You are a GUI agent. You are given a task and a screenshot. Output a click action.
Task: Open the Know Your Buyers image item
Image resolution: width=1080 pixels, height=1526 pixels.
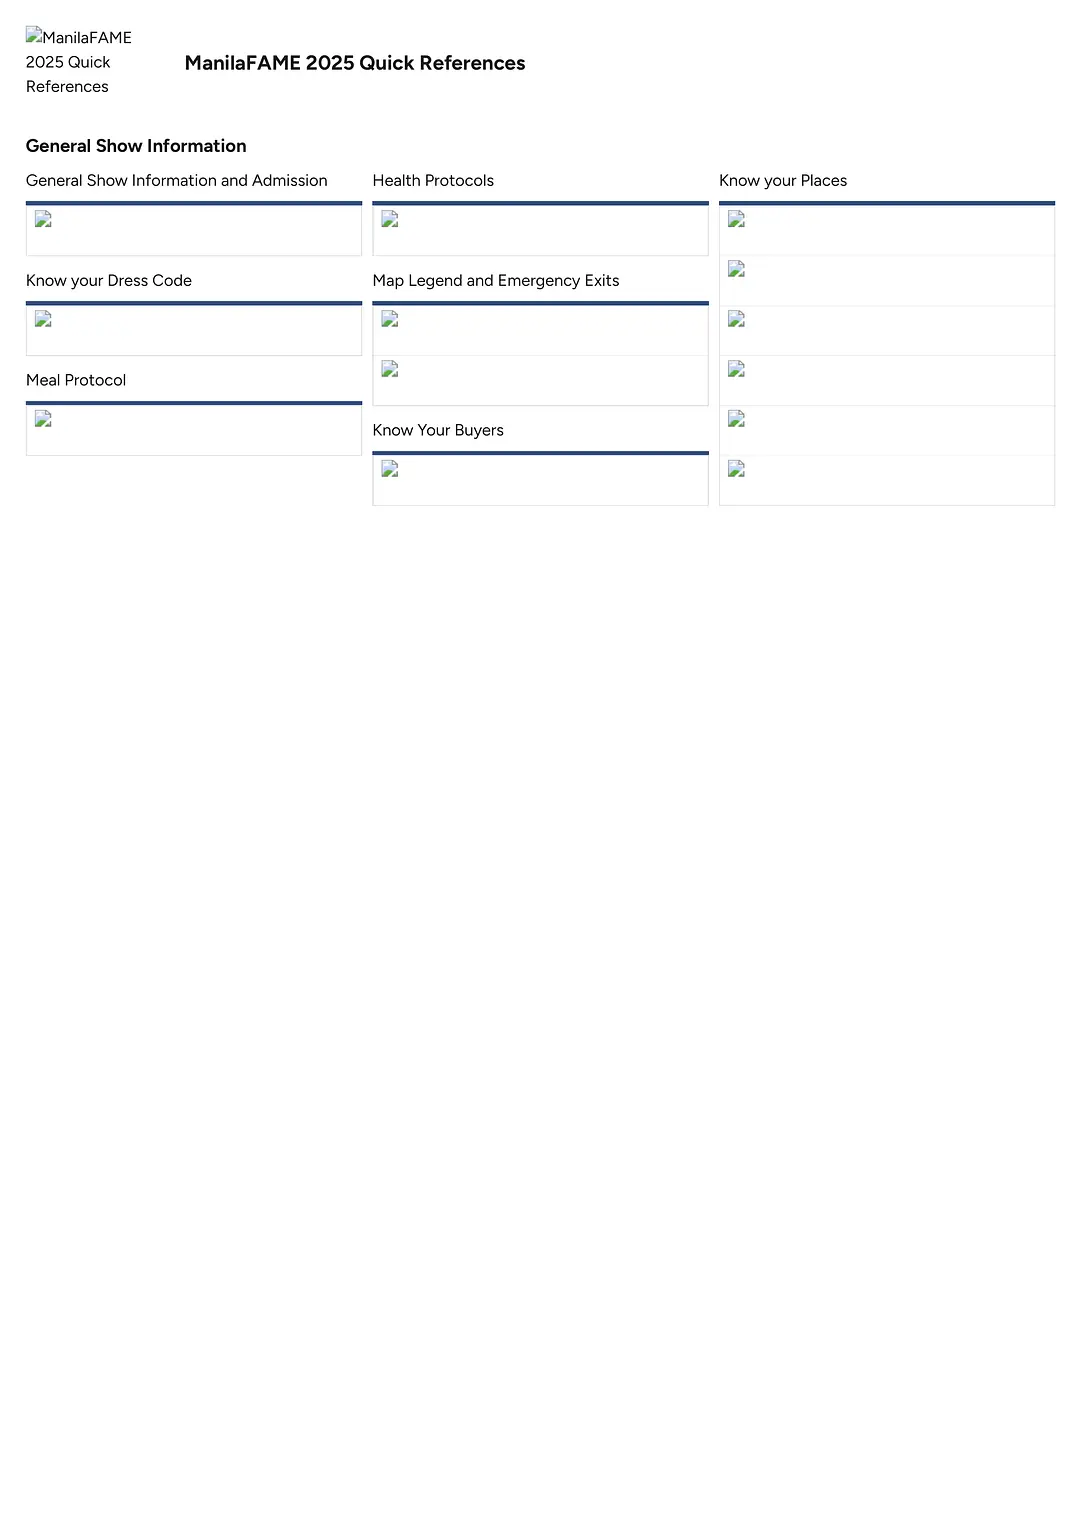[390, 470]
